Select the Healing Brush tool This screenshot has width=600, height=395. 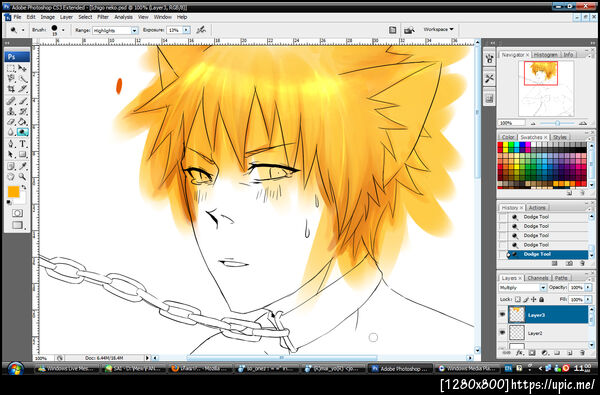(11, 101)
